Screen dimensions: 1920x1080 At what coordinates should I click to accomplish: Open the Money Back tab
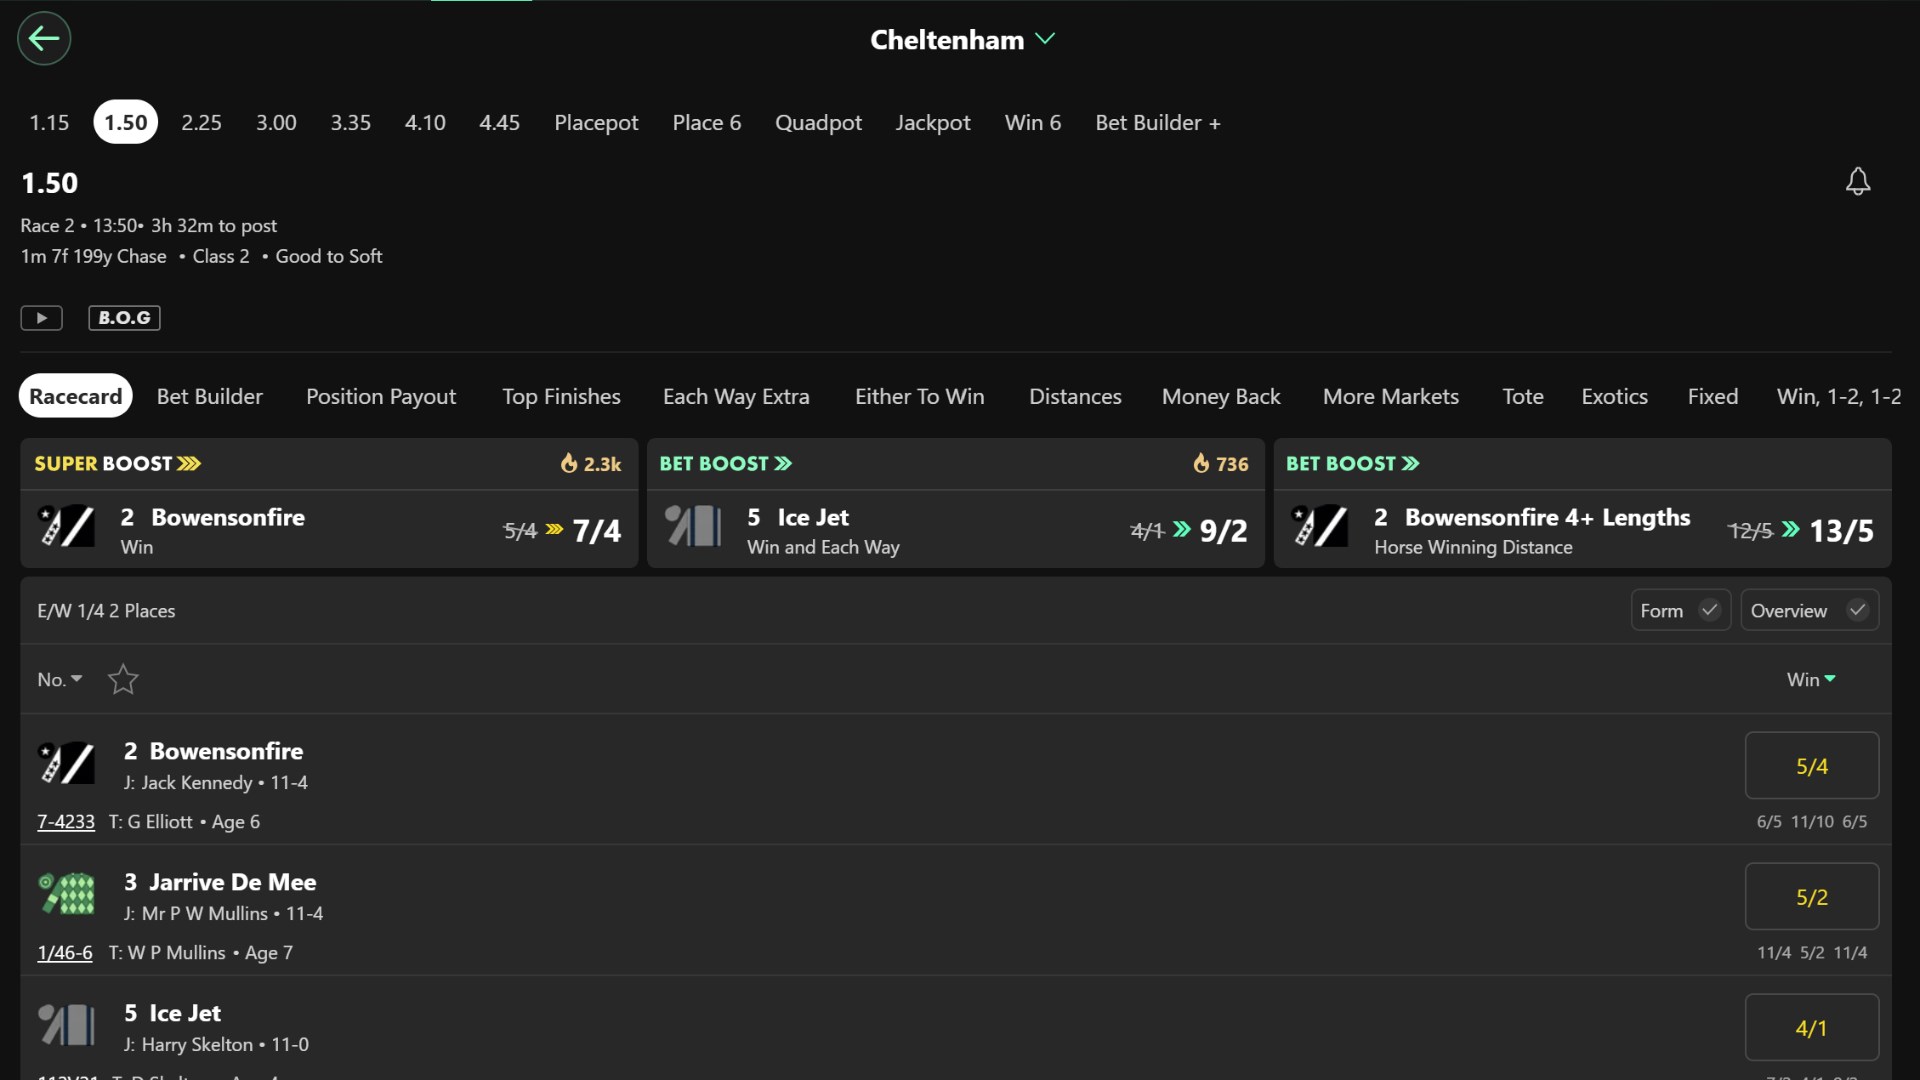(x=1221, y=396)
